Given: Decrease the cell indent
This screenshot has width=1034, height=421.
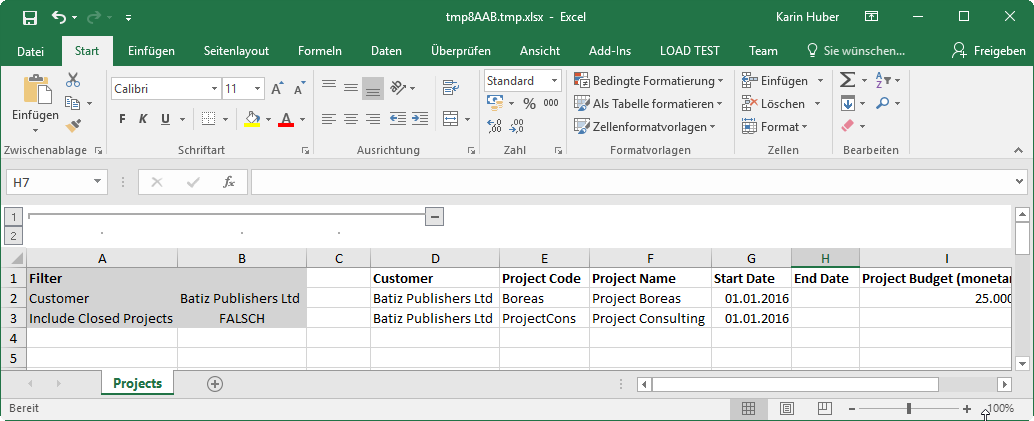Looking at the screenshot, I should [398, 119].
